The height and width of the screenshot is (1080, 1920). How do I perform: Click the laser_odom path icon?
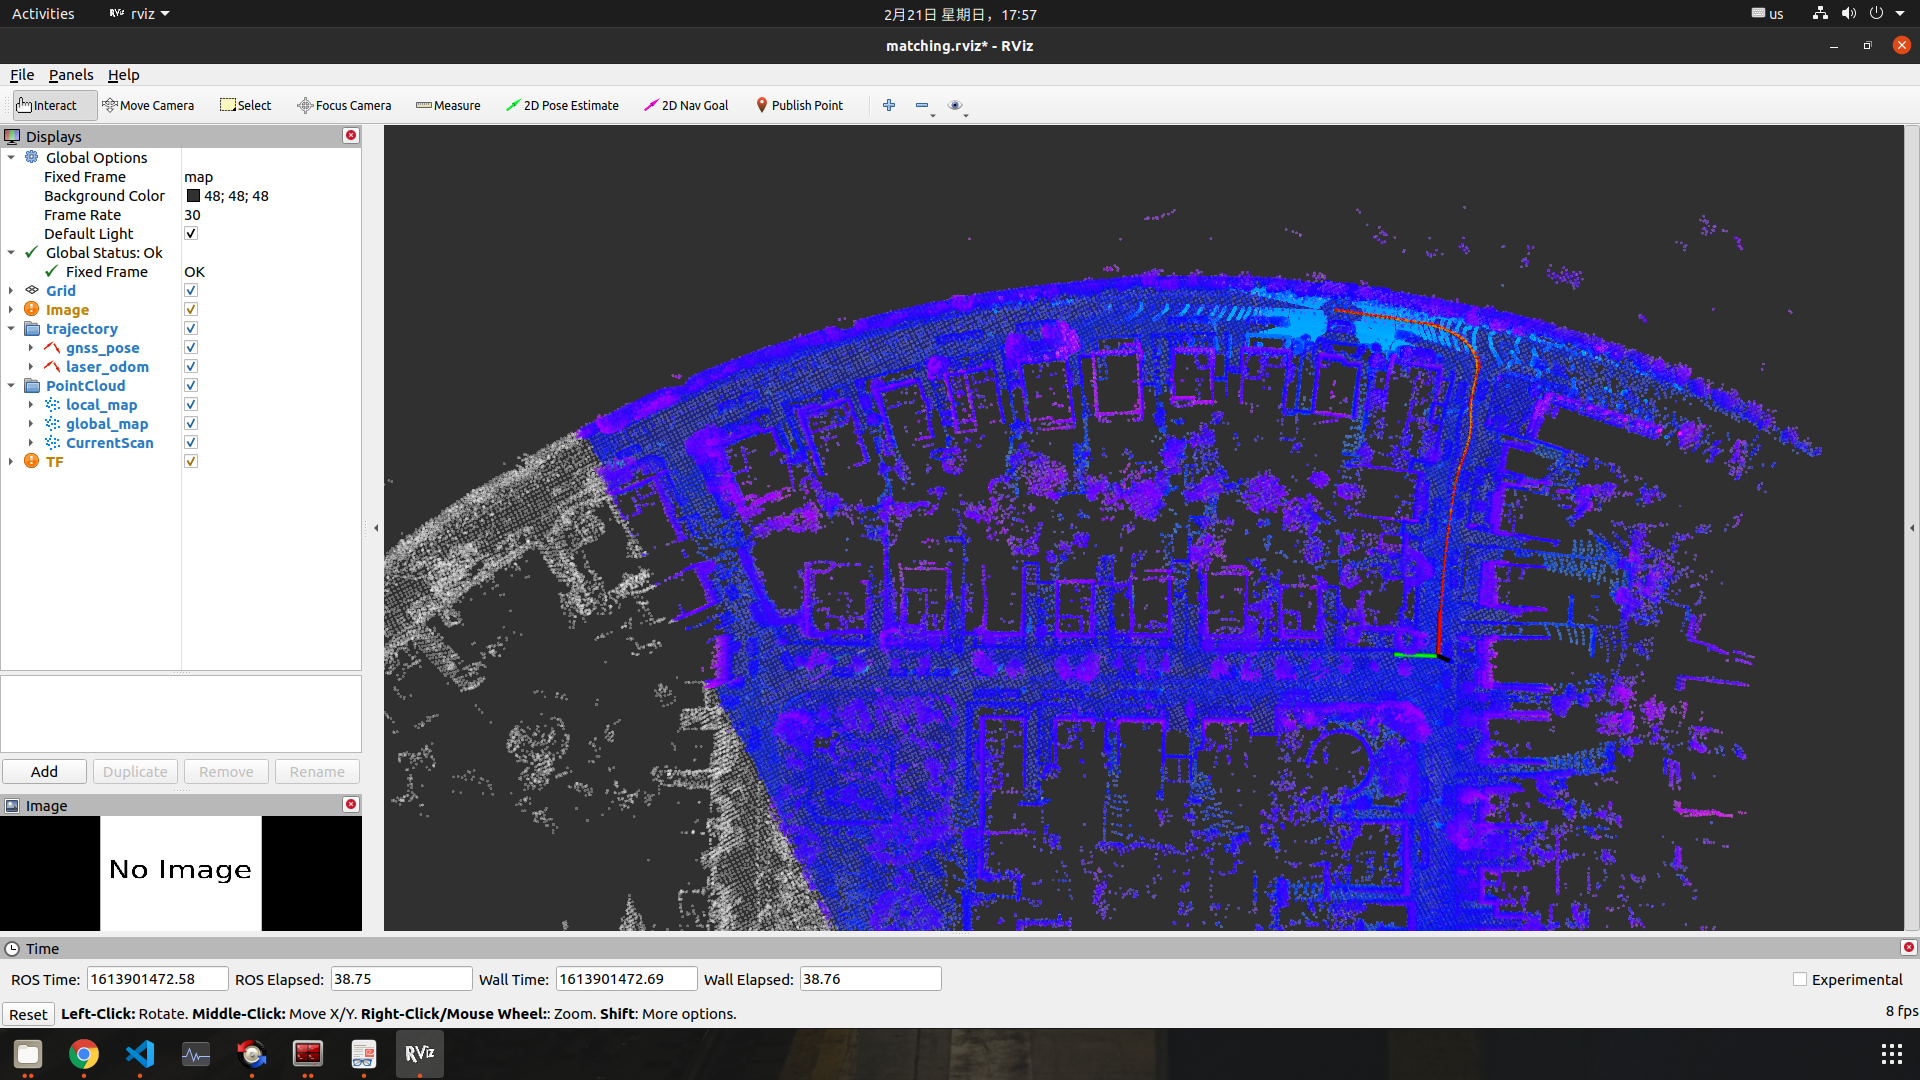52,366
